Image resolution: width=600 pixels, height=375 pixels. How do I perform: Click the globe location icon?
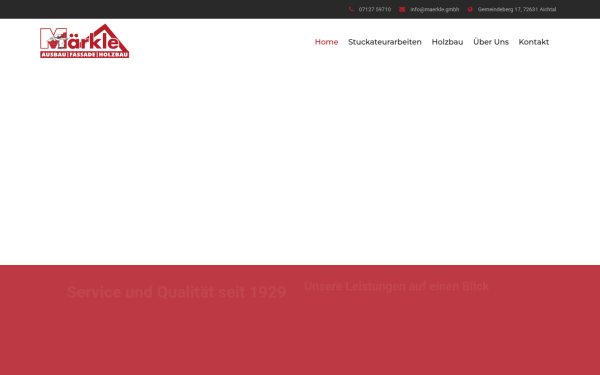[470, 9]
